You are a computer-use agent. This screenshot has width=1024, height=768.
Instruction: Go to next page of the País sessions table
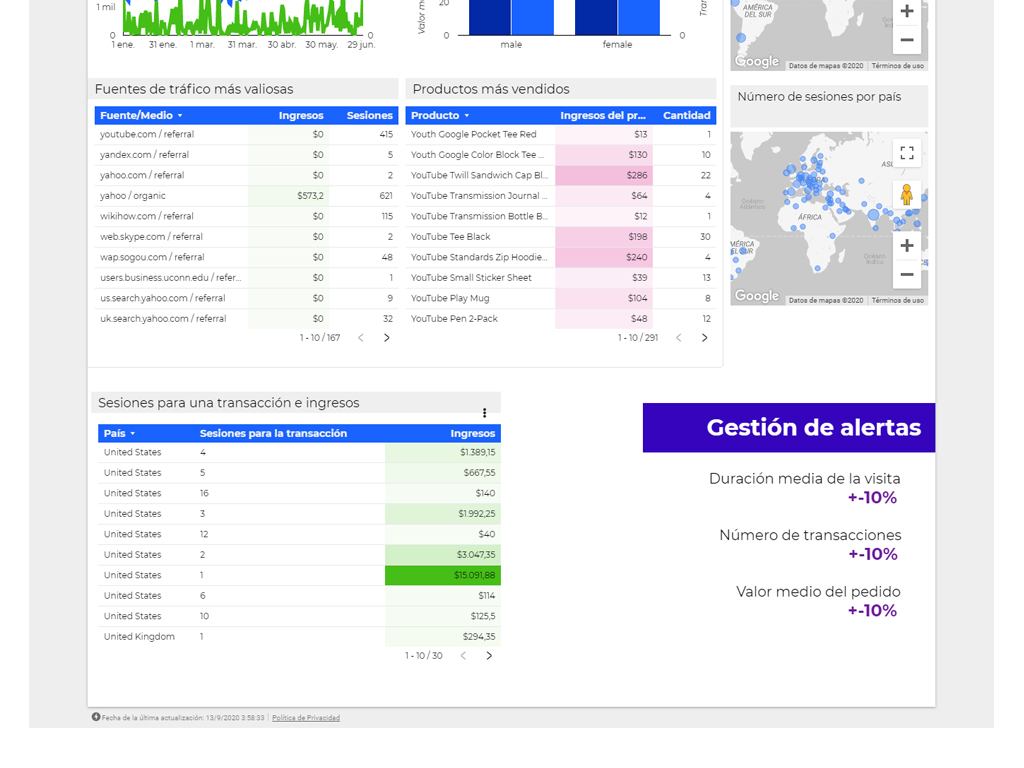[x=489, y=656]
